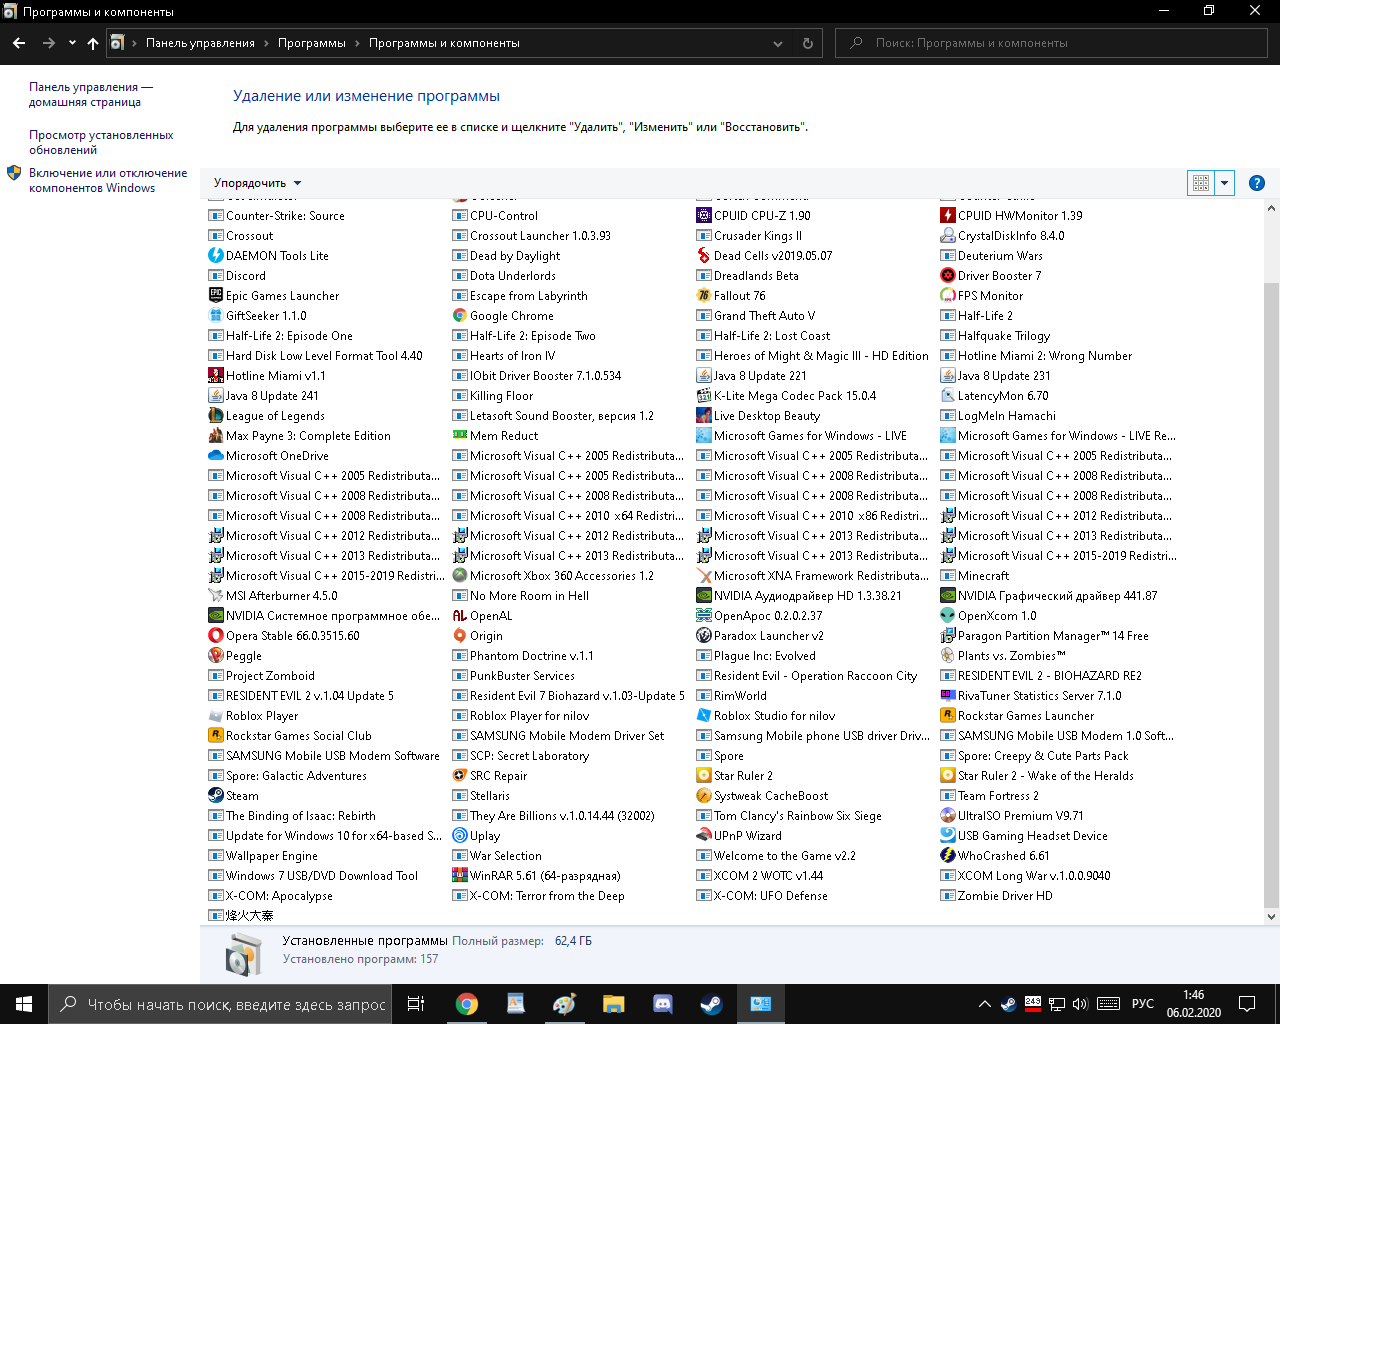The height and width of the screenshot is (1368, 1392).
Task: Click the program list scrollbar thumb
Action: click(1271, 594)
